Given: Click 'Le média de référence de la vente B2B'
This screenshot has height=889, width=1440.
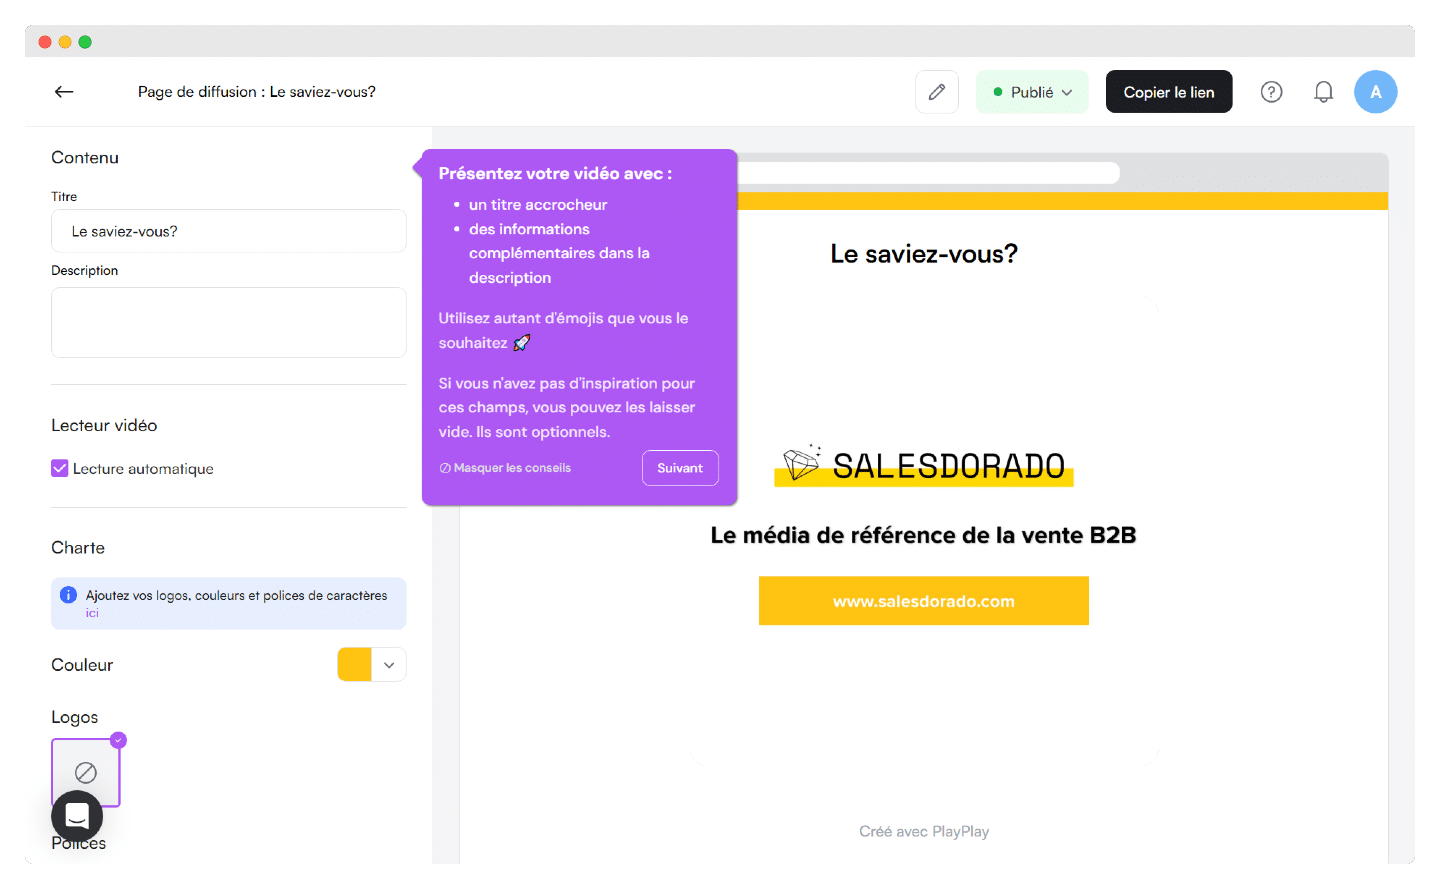Looking at the screenshot, I should coord(924,535).
